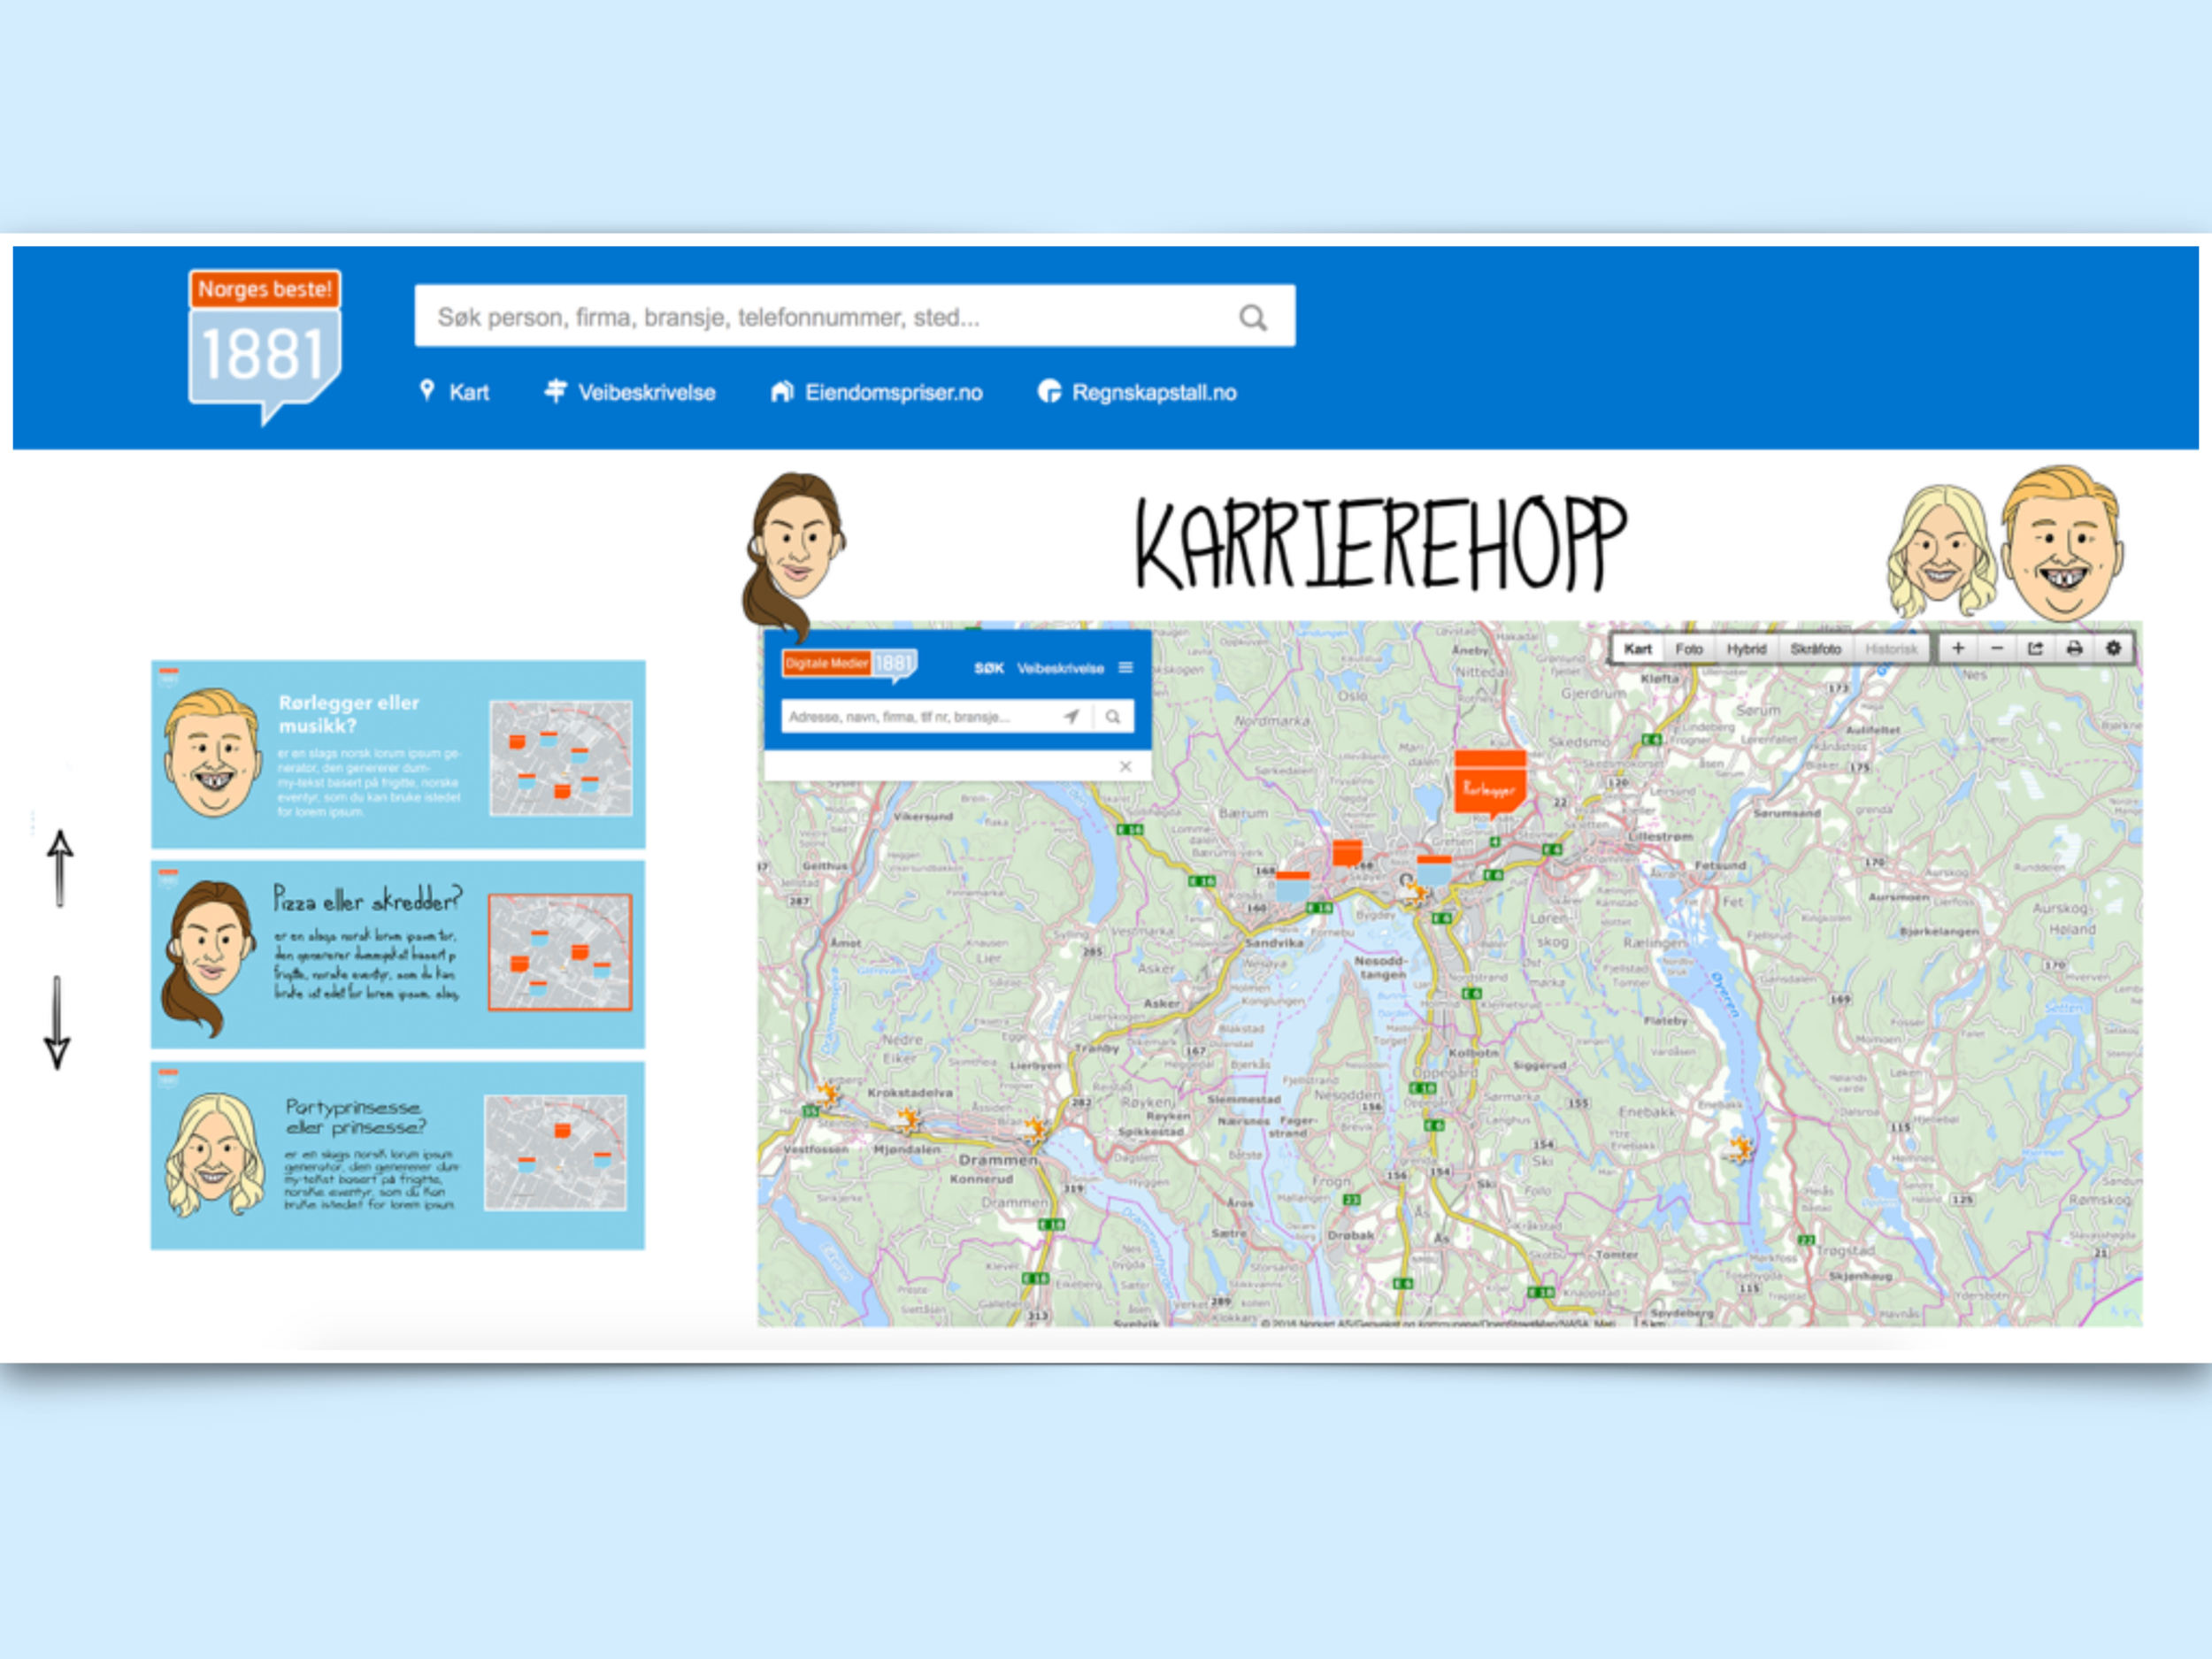Click the map panel search magnifier
2212x1659 pixels.
click(x=1113, y=716)
